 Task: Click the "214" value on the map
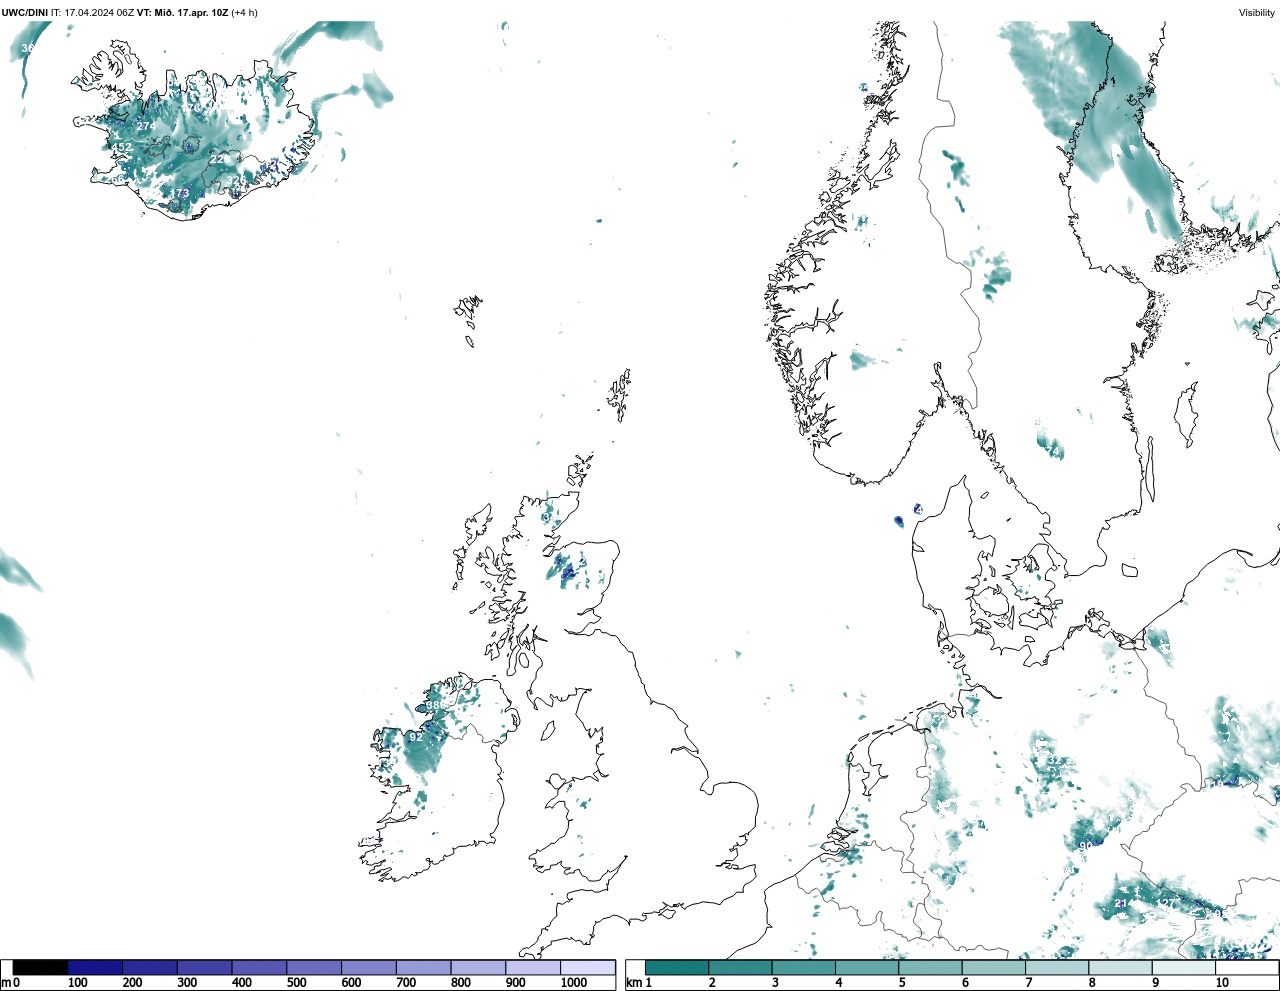coord(1124,903)
